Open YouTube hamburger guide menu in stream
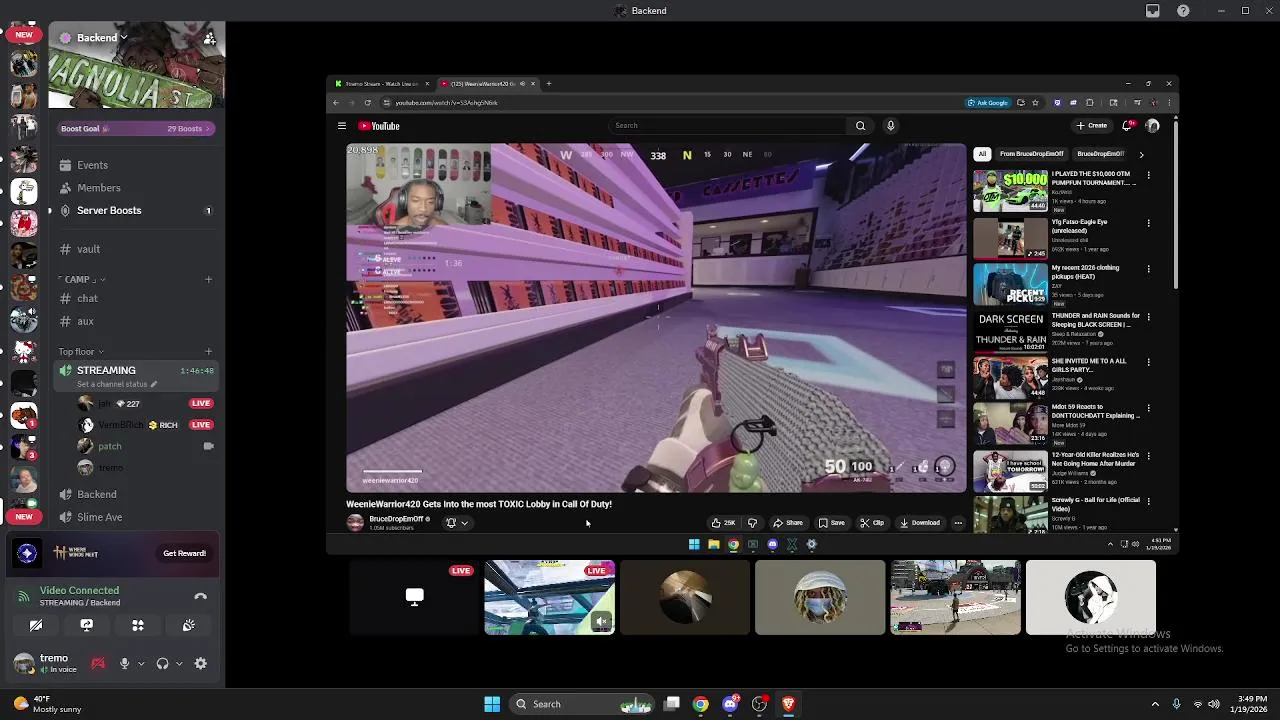This screenshot has width=1280, height=720. pyautogui.click(x=342, y=126)
